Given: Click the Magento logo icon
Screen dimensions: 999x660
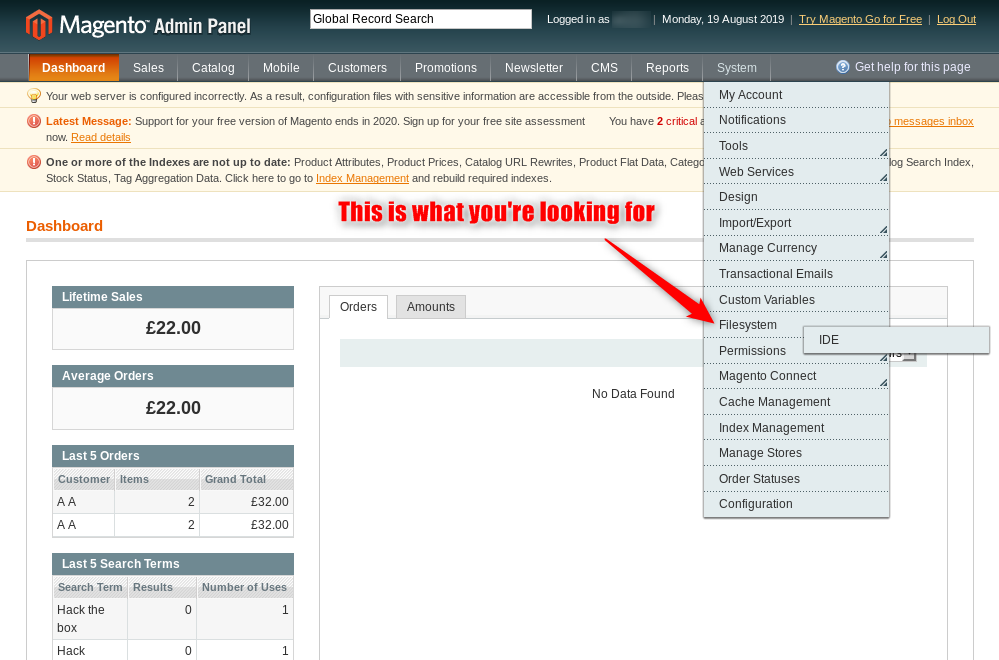Looking at the screenshot, I should coord(39,24).
